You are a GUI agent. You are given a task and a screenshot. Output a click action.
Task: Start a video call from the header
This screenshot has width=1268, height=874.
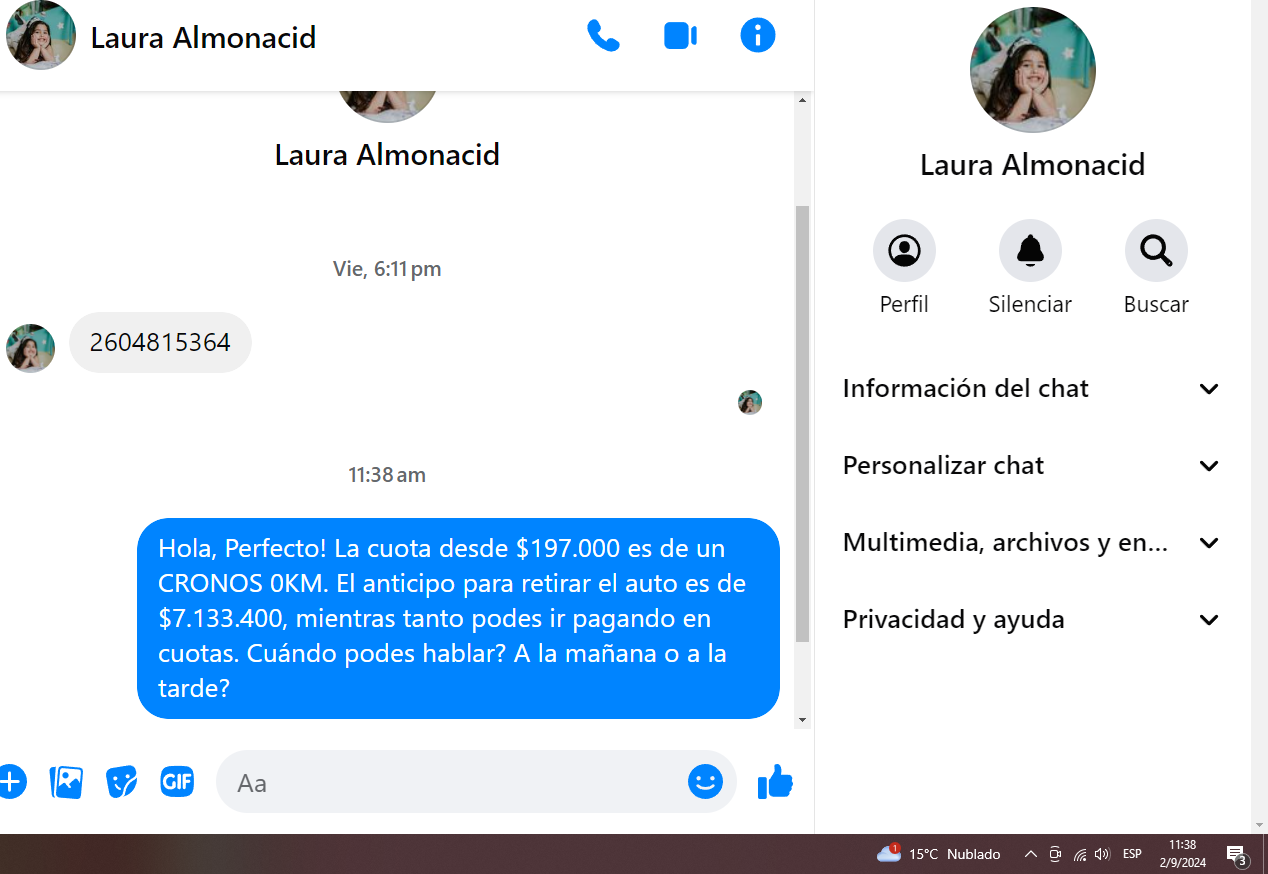coord(680,37)
